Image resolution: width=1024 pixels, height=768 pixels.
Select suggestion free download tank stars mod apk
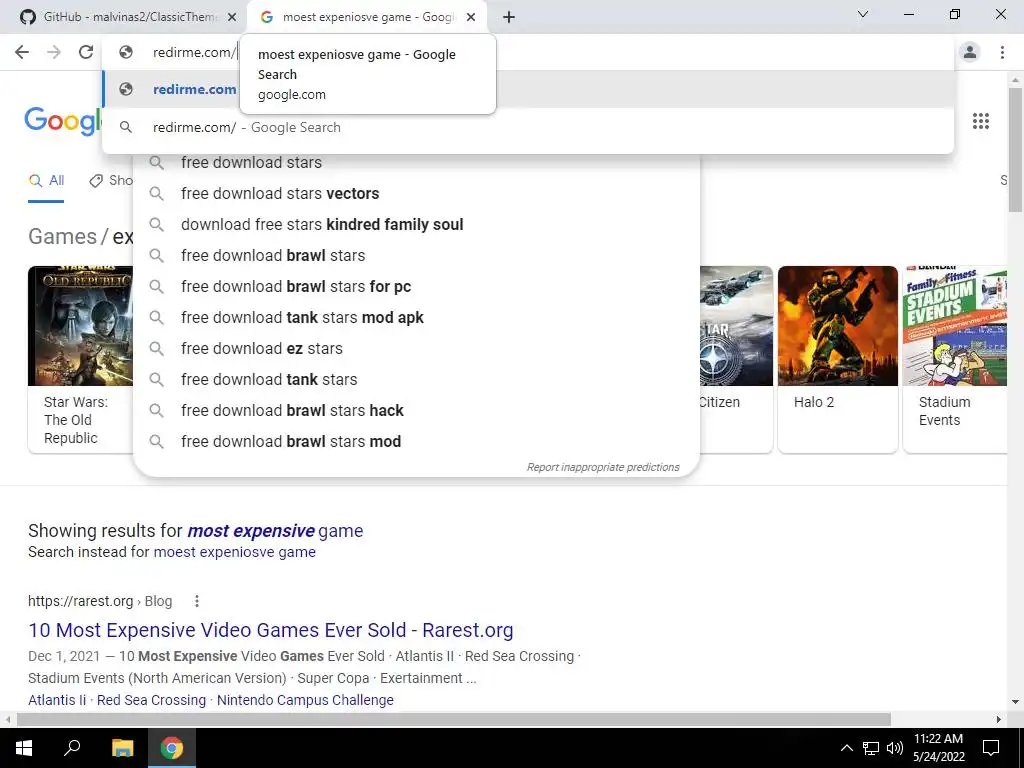coord(416,317)
